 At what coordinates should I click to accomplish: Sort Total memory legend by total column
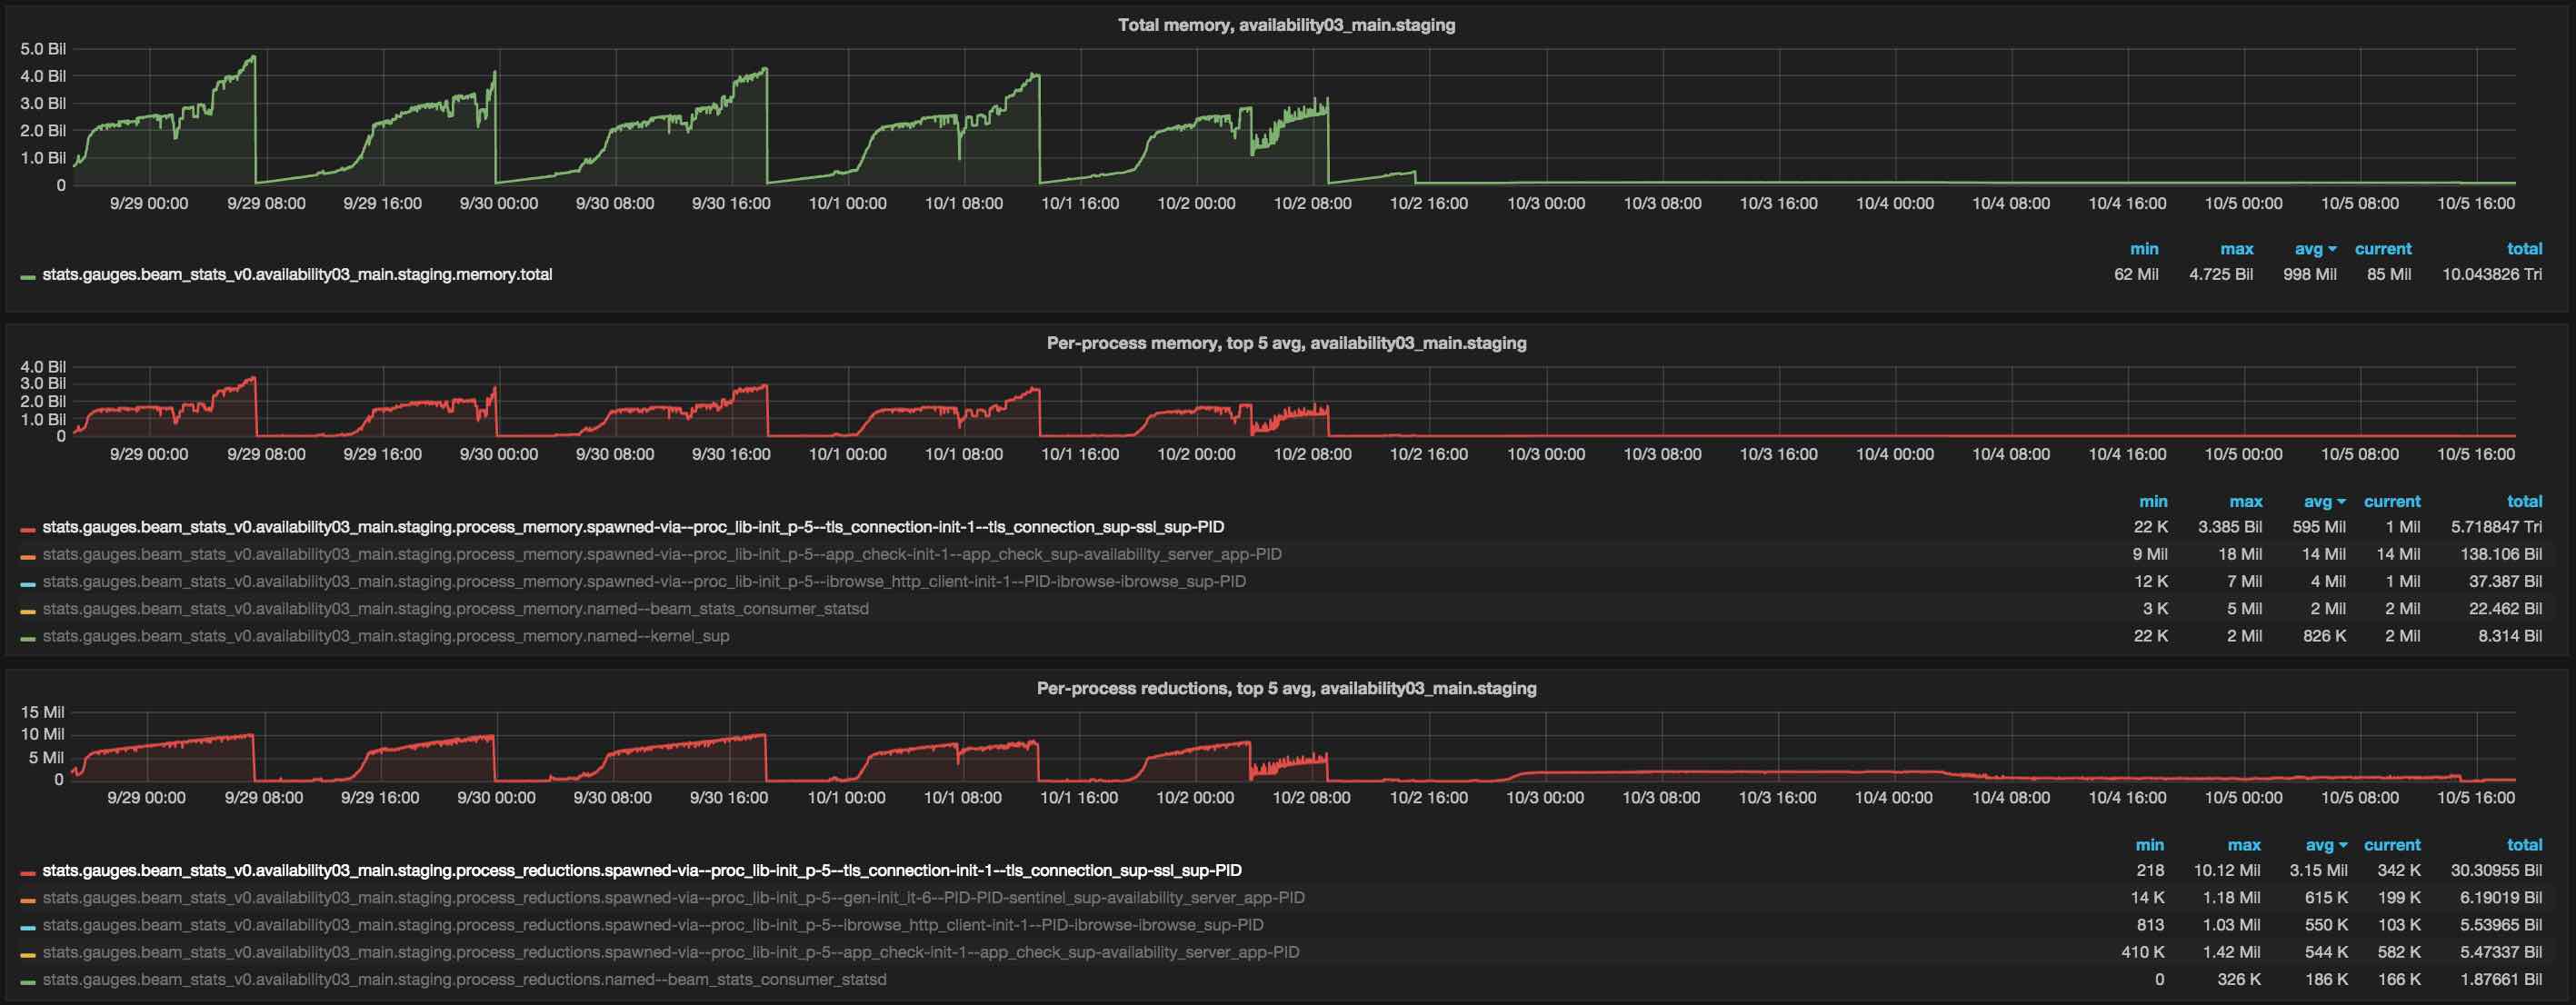pos(2524,248)
